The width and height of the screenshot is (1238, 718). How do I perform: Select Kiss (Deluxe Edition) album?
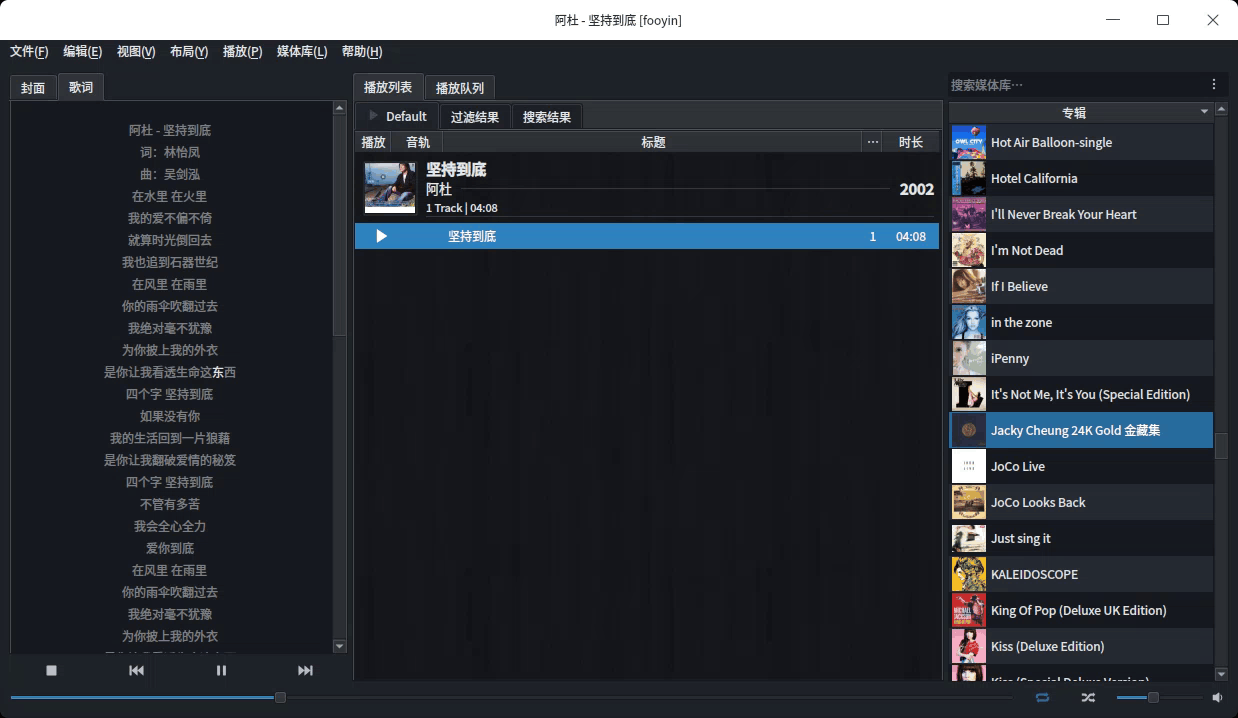tap(1081, 646)
